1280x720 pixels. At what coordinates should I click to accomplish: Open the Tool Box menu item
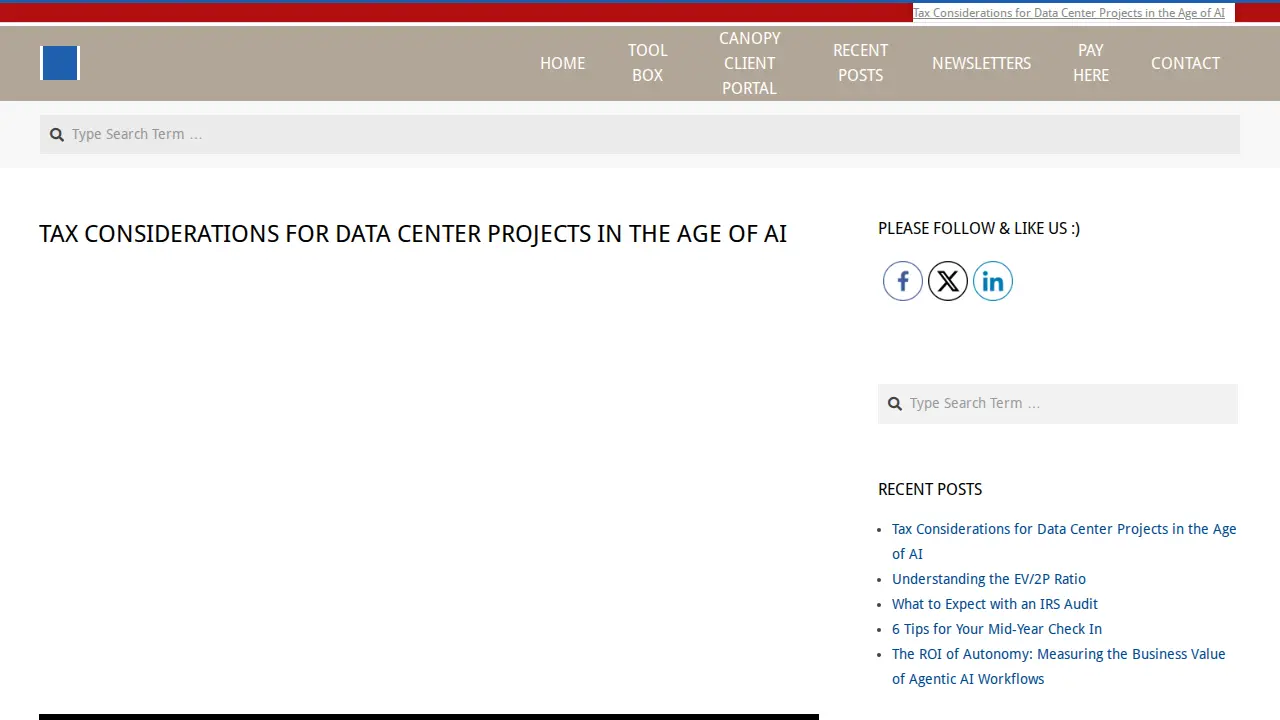pyautogui.click(x=647, y=63)
